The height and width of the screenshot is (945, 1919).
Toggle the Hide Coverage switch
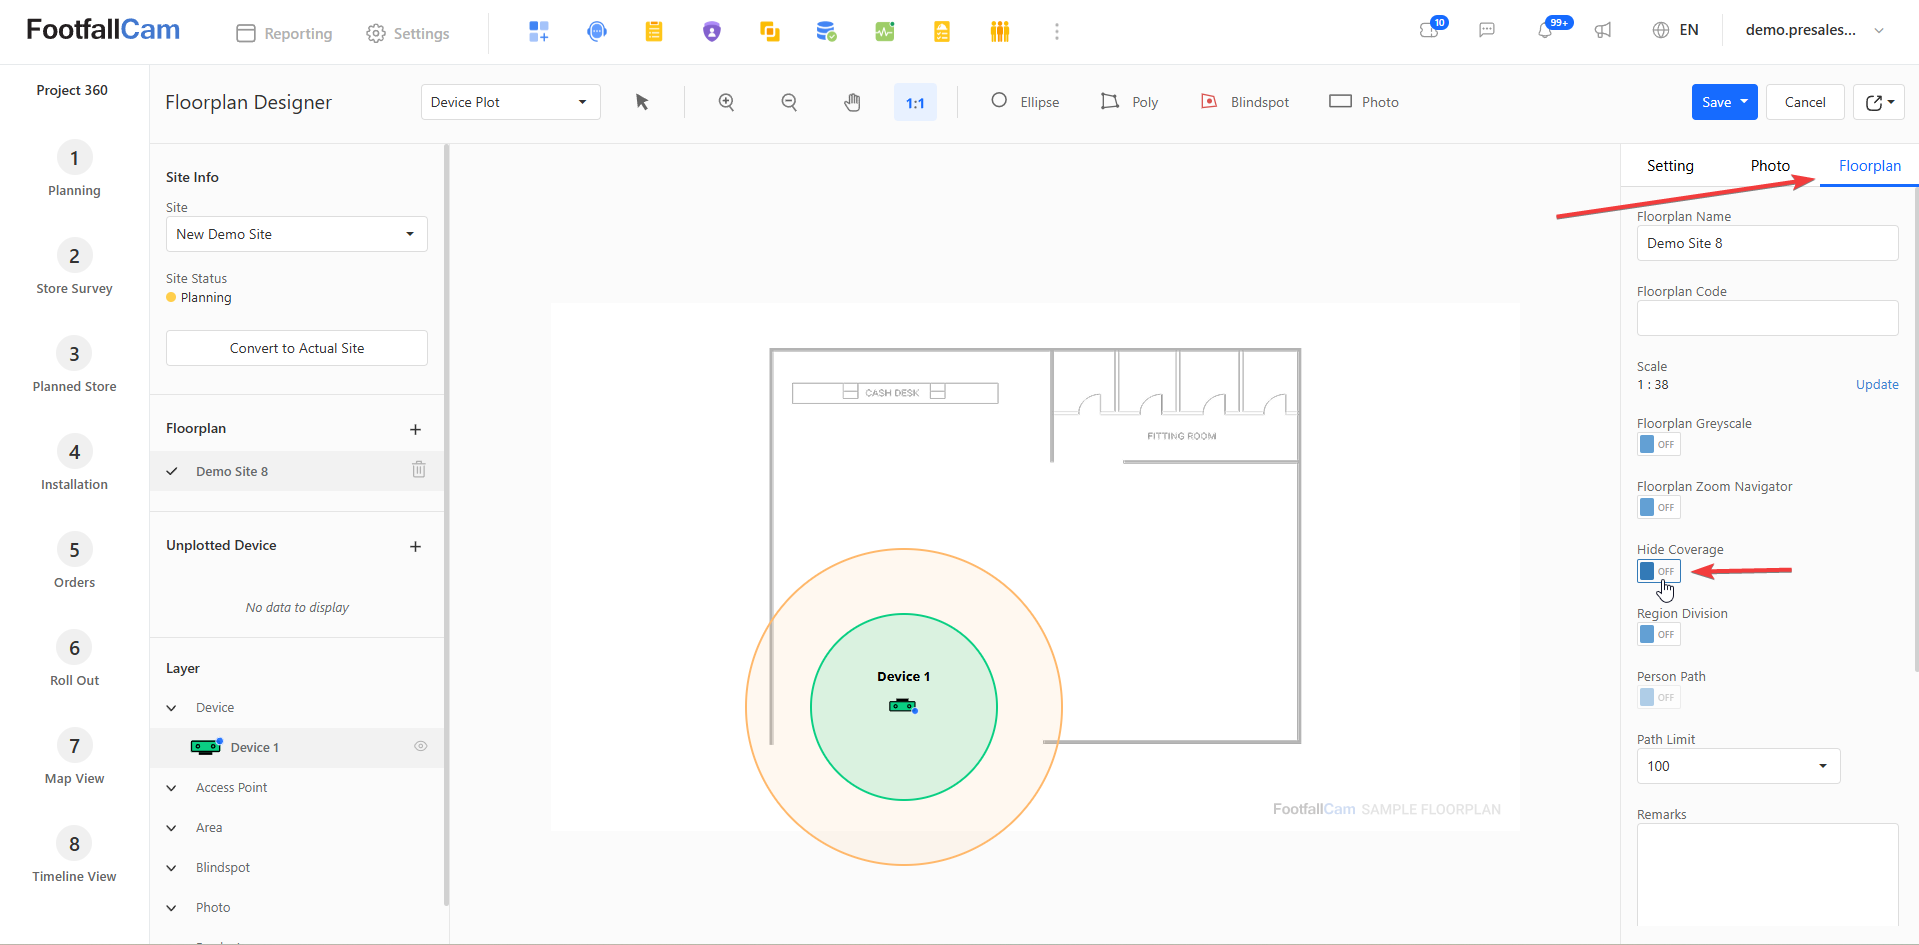[1659, 571]
